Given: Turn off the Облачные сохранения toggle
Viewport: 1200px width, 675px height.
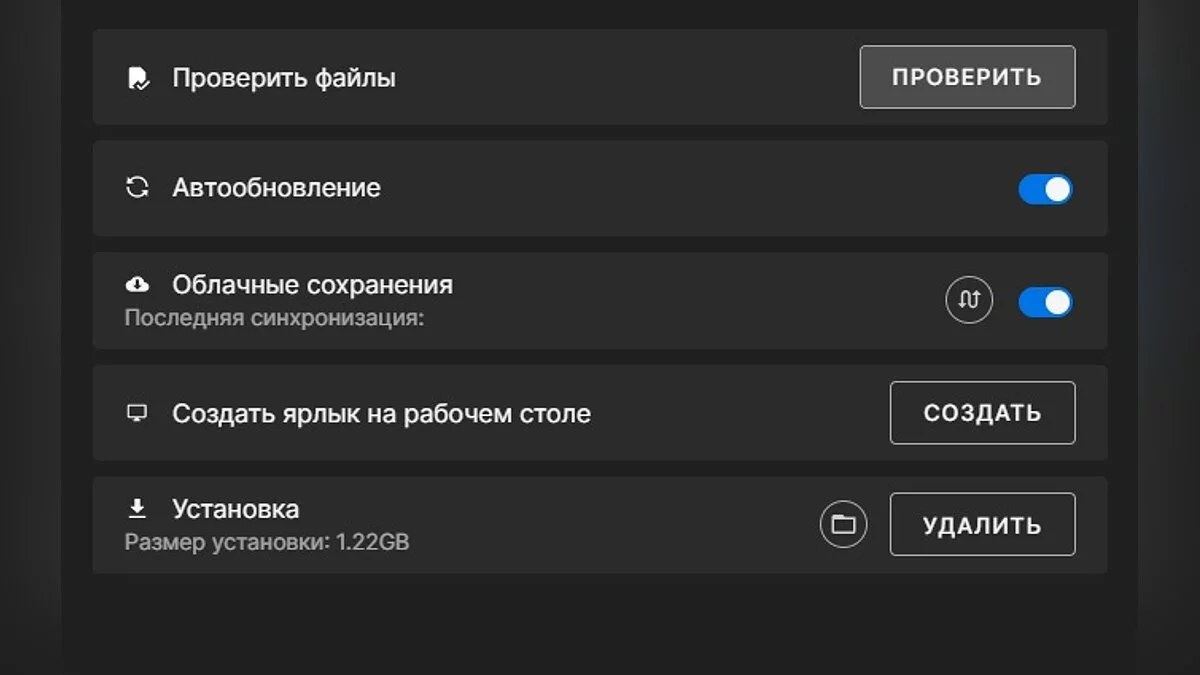Looking at the screenshot, I should (x=1045, y=302).
